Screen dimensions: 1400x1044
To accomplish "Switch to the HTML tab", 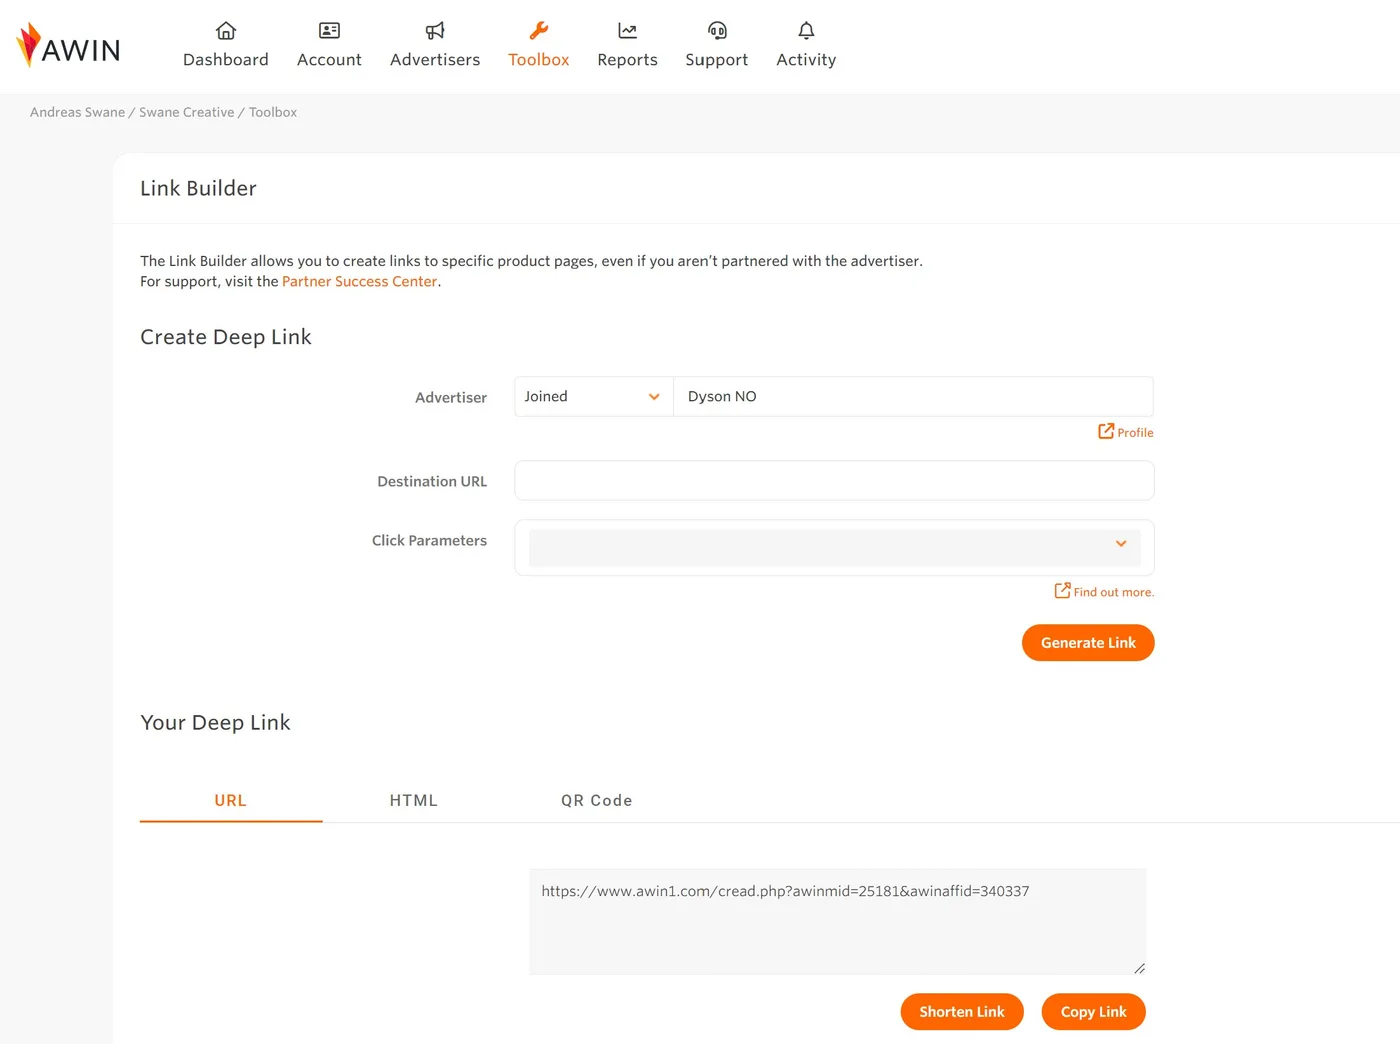I will tap(414, 800).
